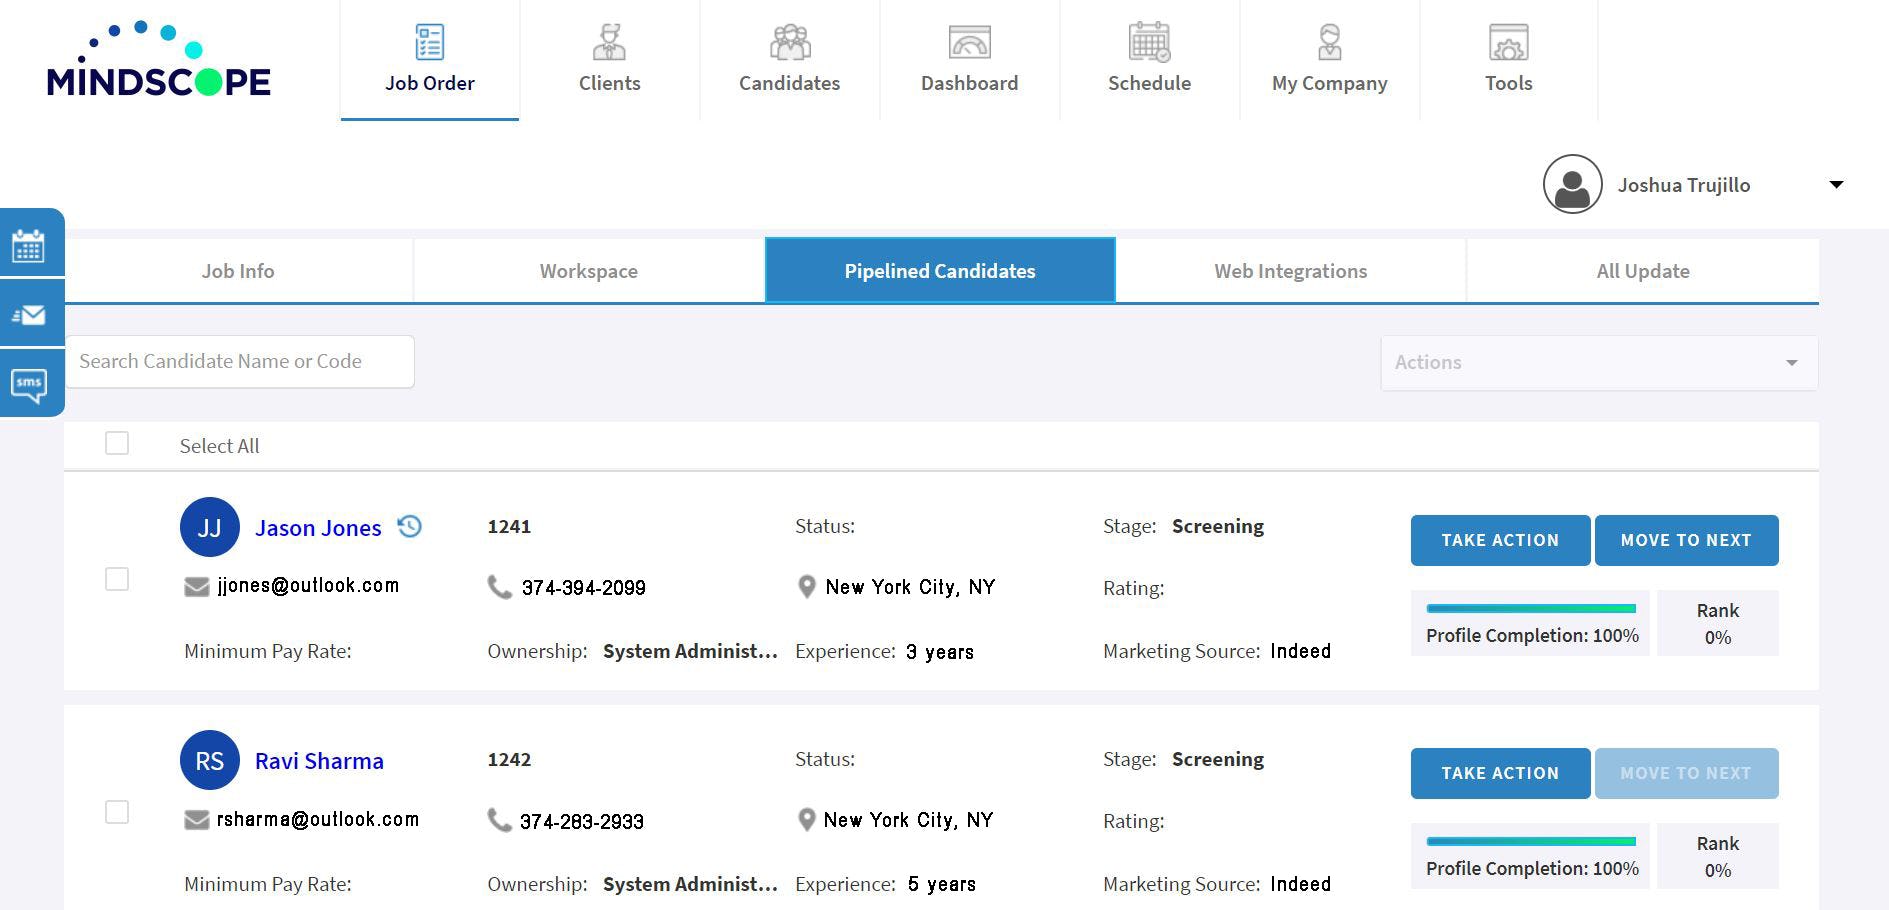The image size is (1889, 910).
Task: Open the Schedule calendar icon
Action: click(x=1149, y=42)
